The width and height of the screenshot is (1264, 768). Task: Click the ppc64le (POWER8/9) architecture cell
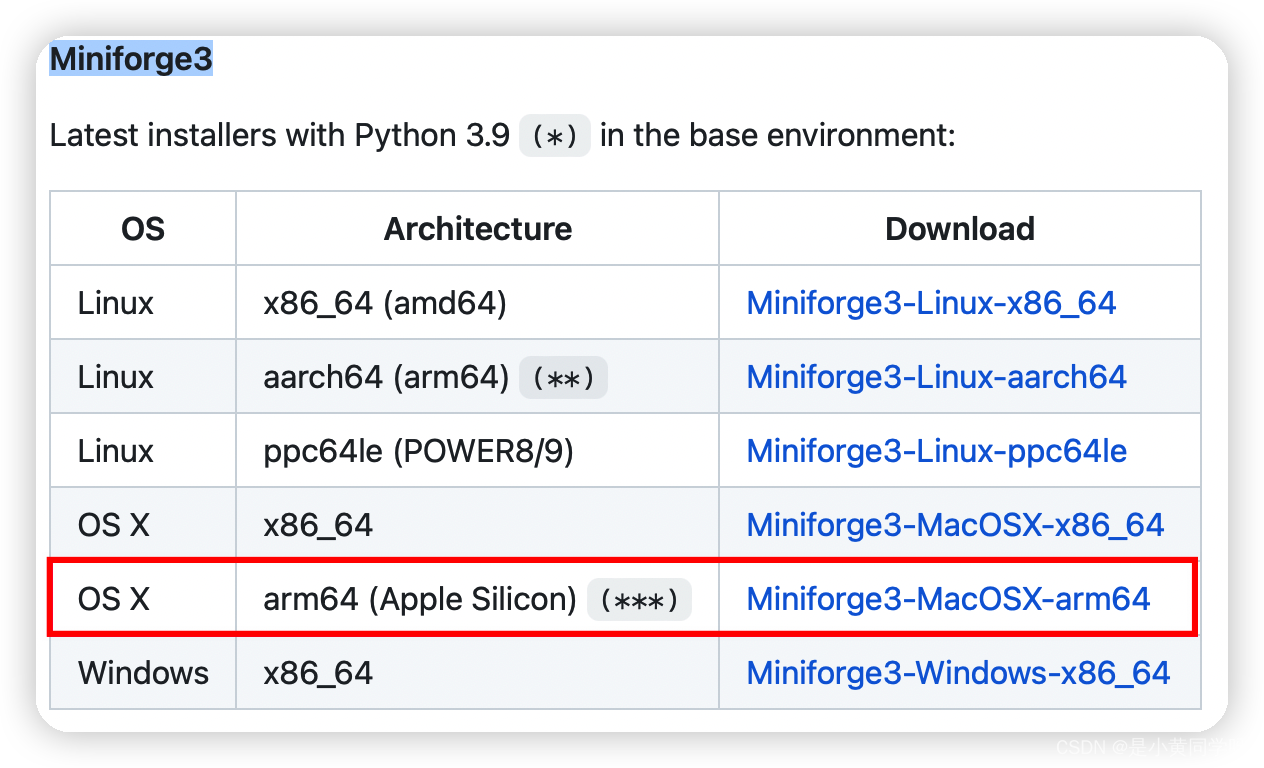coord(419,451)
